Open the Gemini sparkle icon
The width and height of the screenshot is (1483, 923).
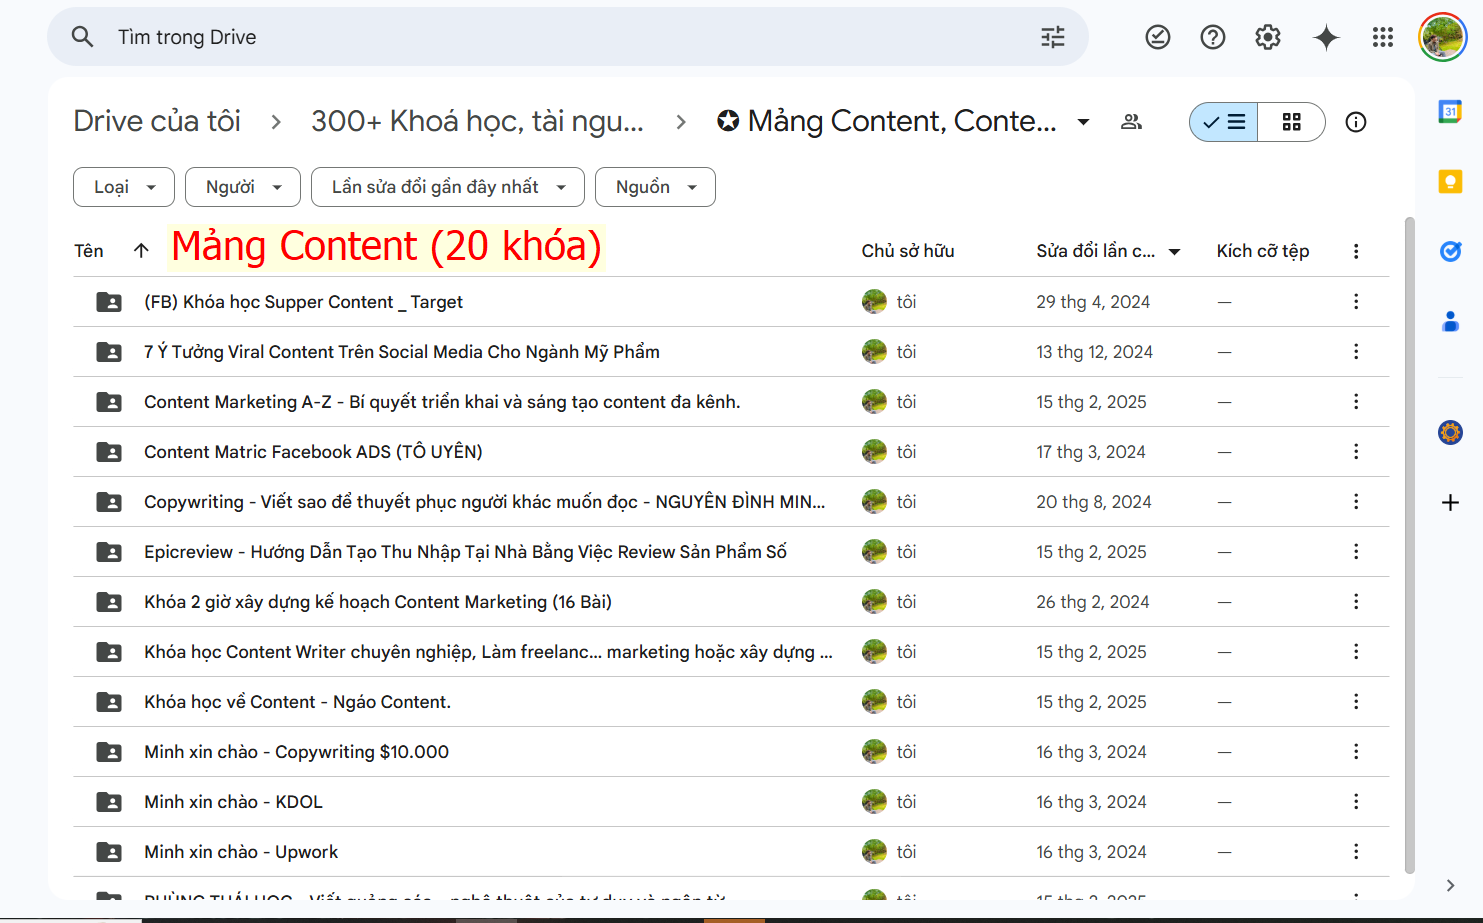click(1327, 37)
